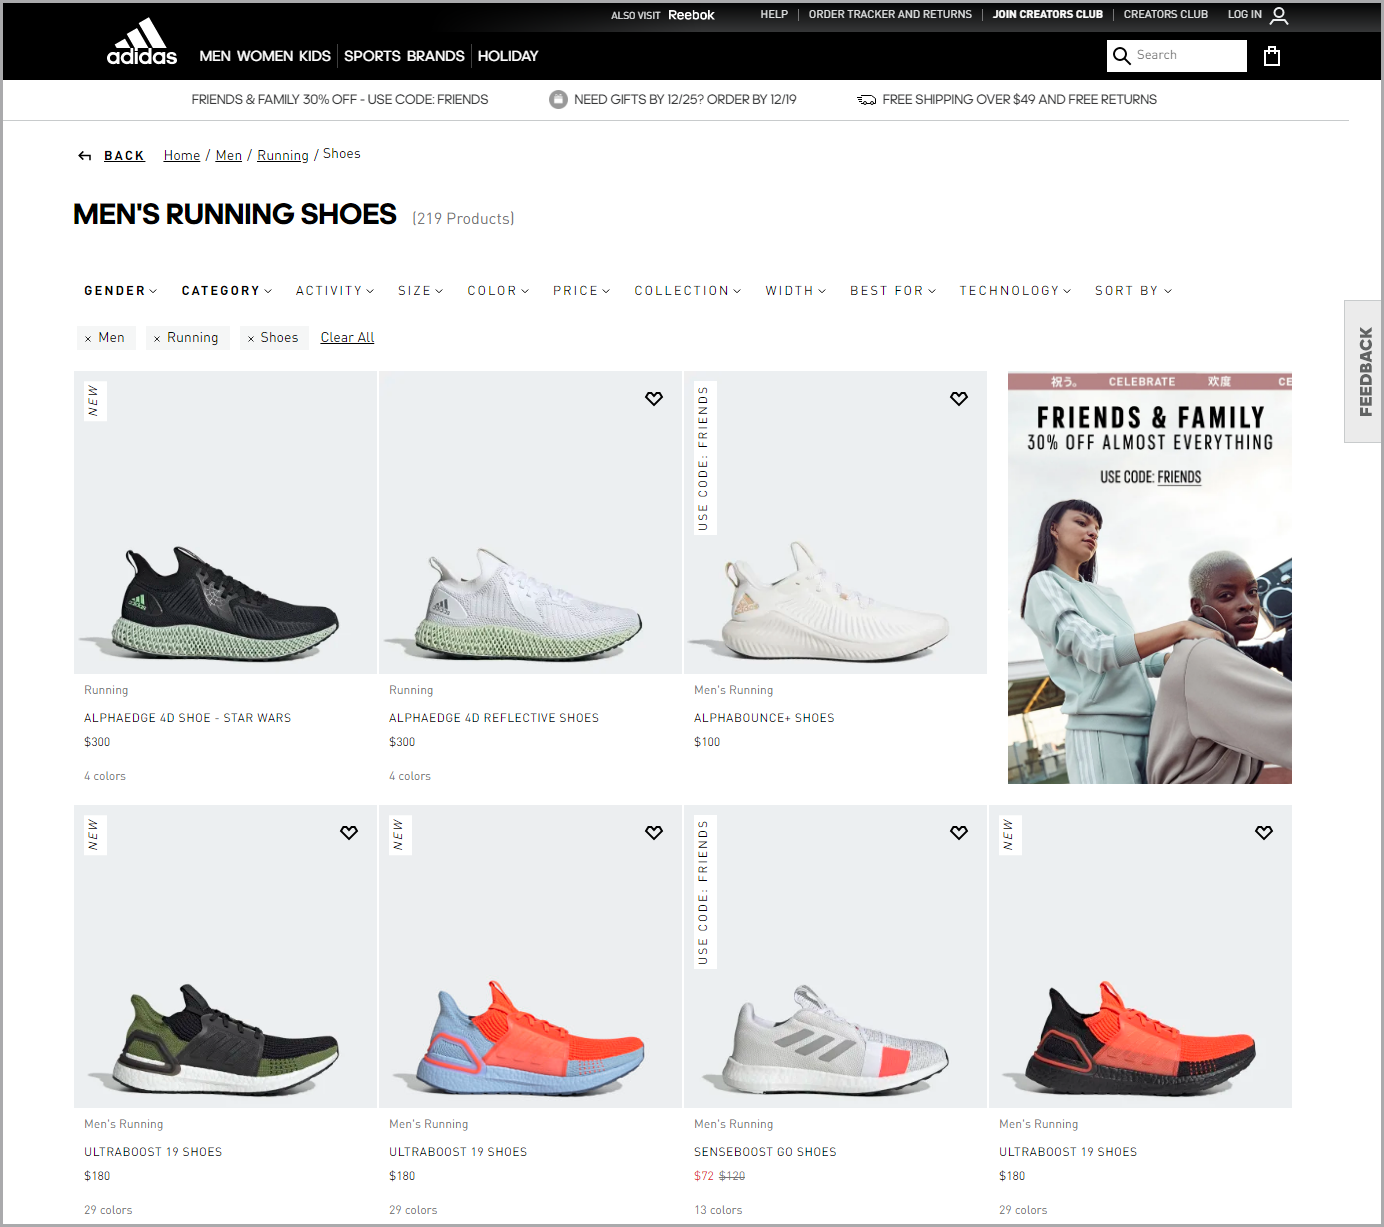The image size is (1384, 1227).
Task: Click the Clear All filters link
Action: coord(347,338)
